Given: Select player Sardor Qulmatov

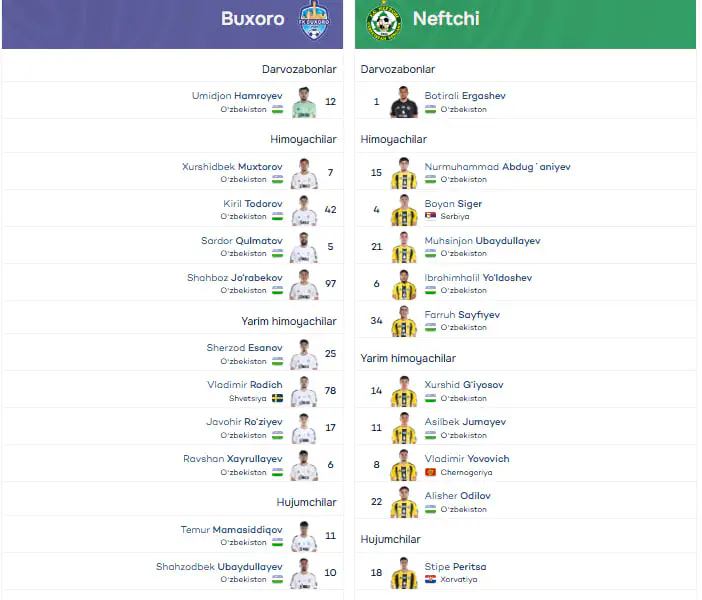Looking at the screenshot, I should [x=242, y=240].
